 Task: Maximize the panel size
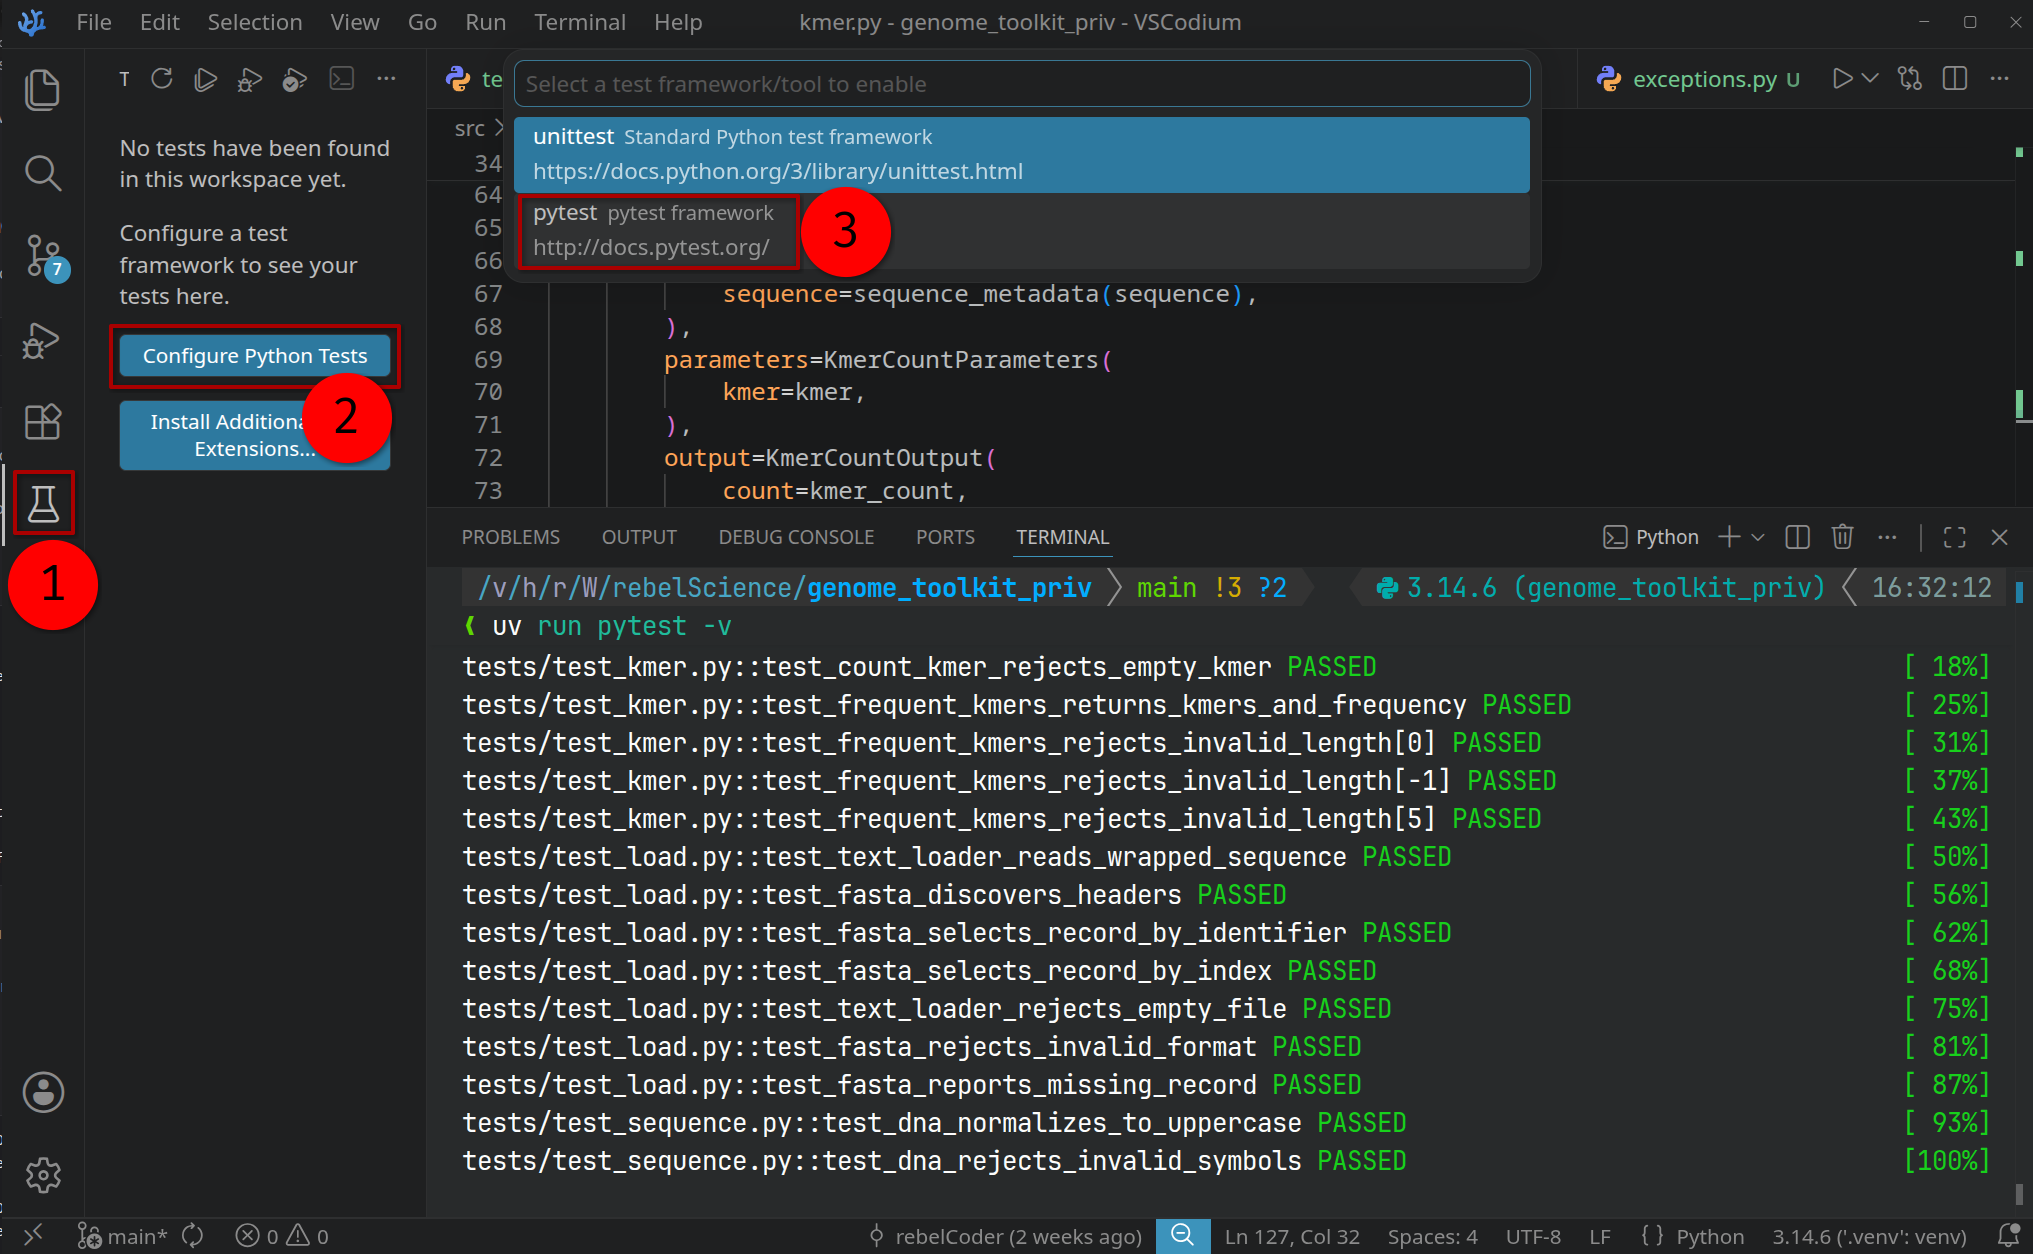(x=1954, y=537)
